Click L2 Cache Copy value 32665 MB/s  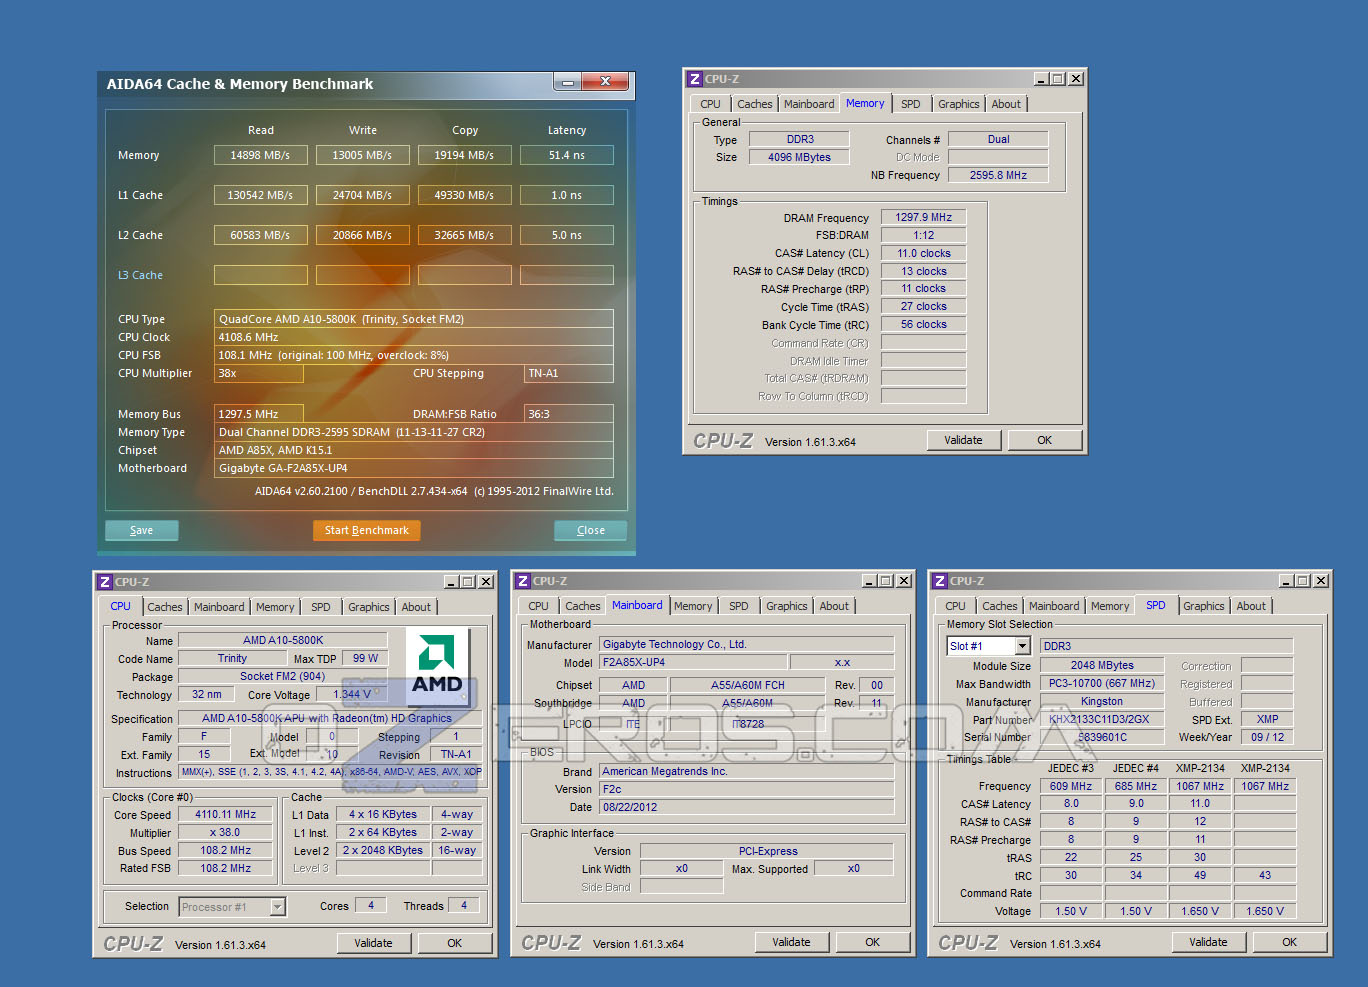[x=465, y=235]
